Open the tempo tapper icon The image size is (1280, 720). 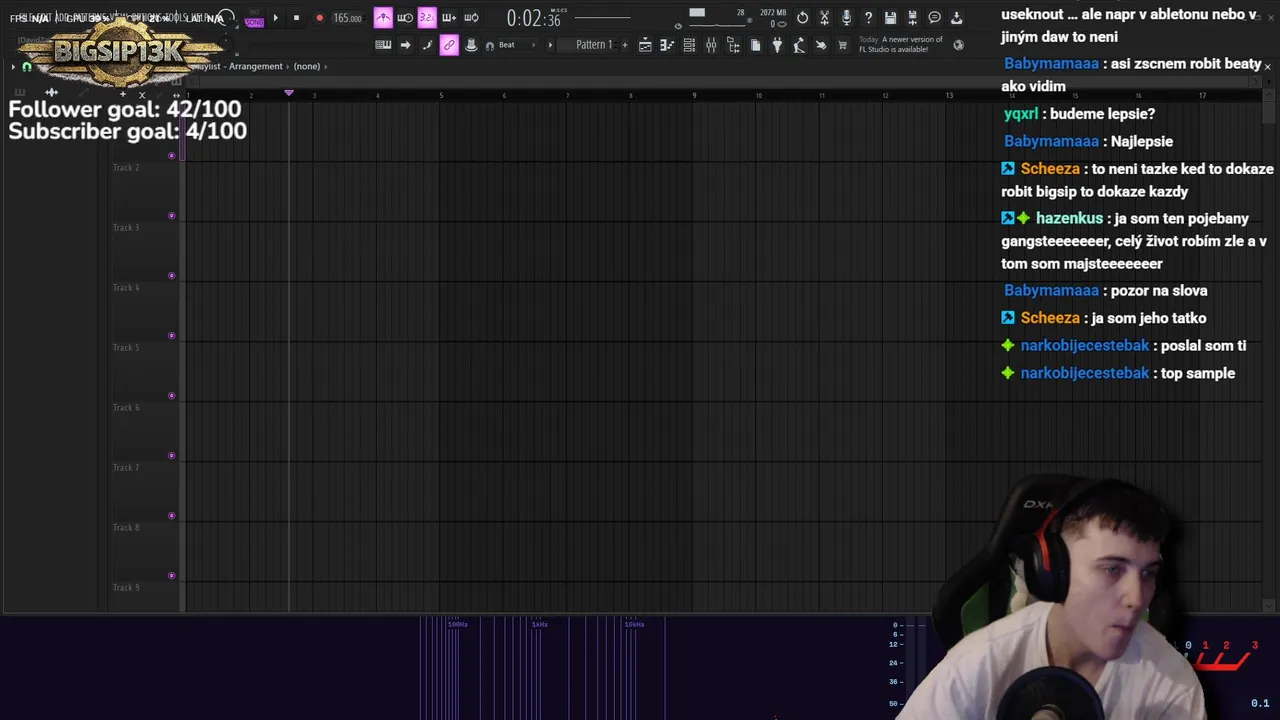798,45
